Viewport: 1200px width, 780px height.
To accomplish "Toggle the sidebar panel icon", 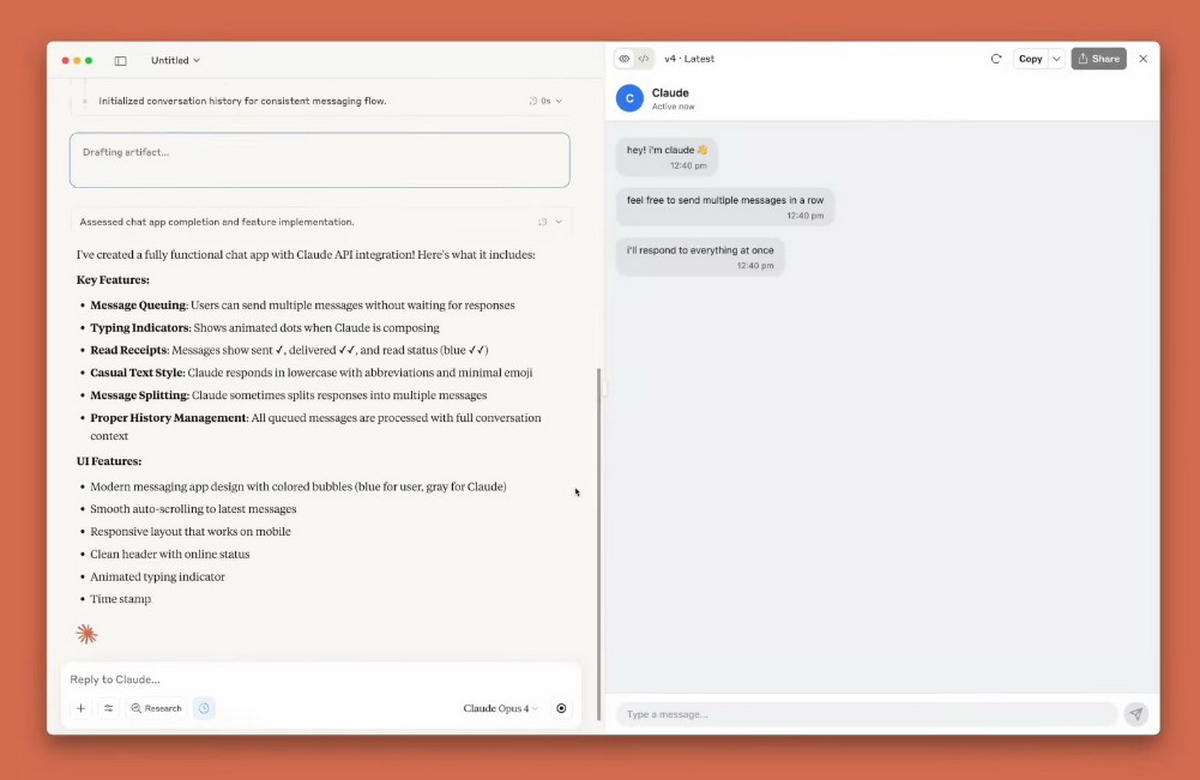I will (121, 60).
